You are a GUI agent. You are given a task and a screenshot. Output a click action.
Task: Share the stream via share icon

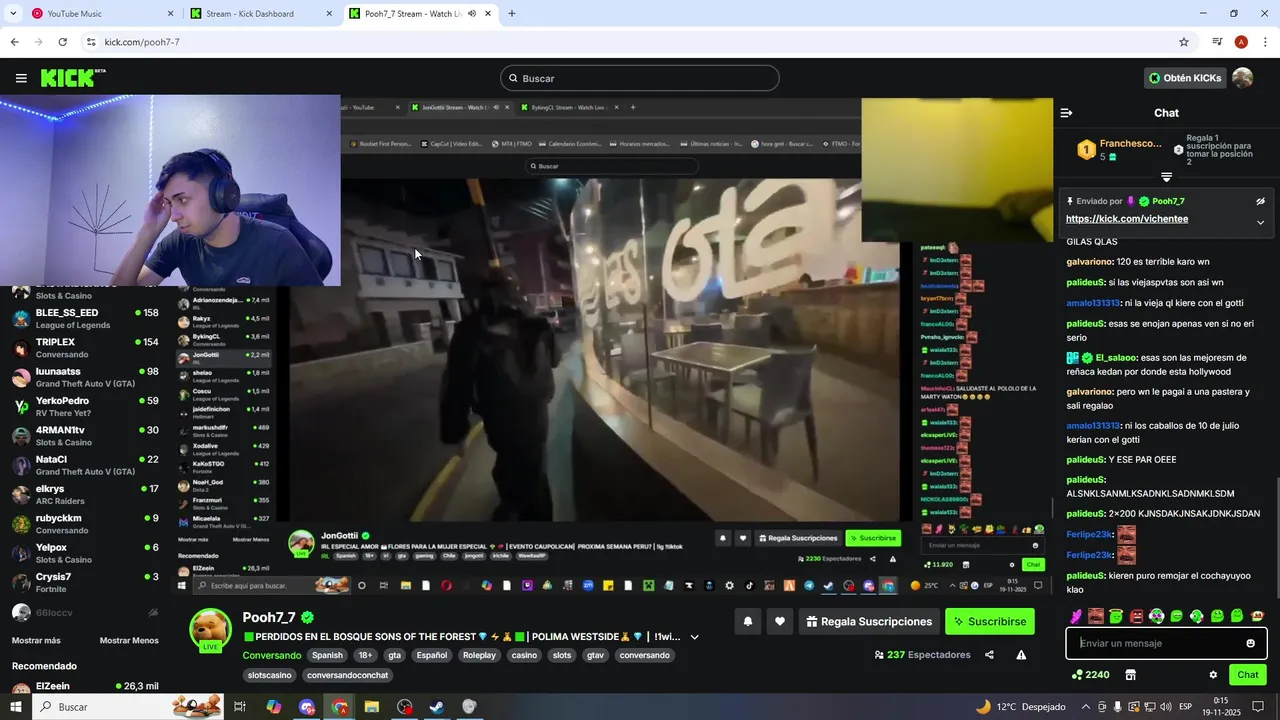(989, 655)
